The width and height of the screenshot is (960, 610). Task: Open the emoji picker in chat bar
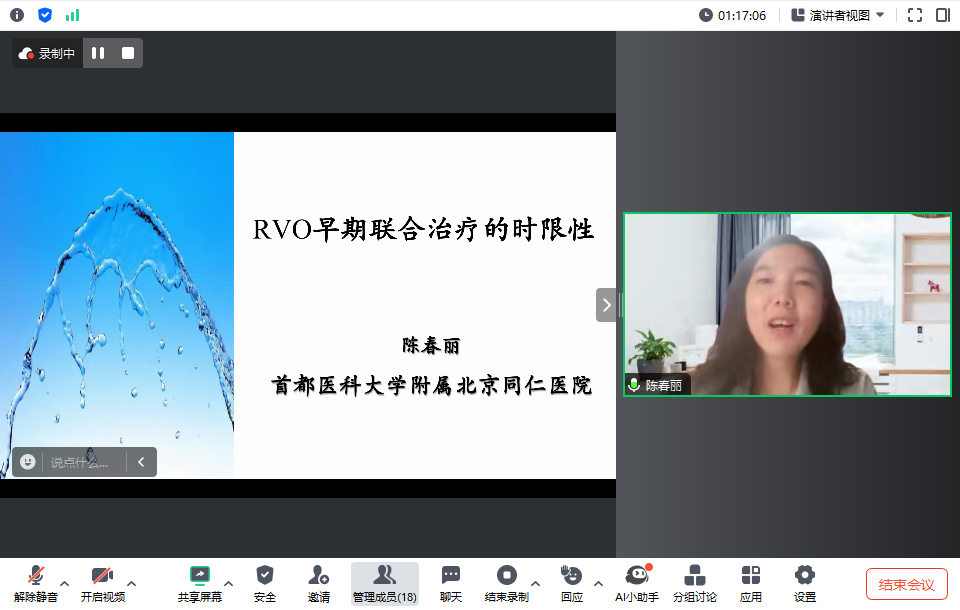tap(28, 462)
